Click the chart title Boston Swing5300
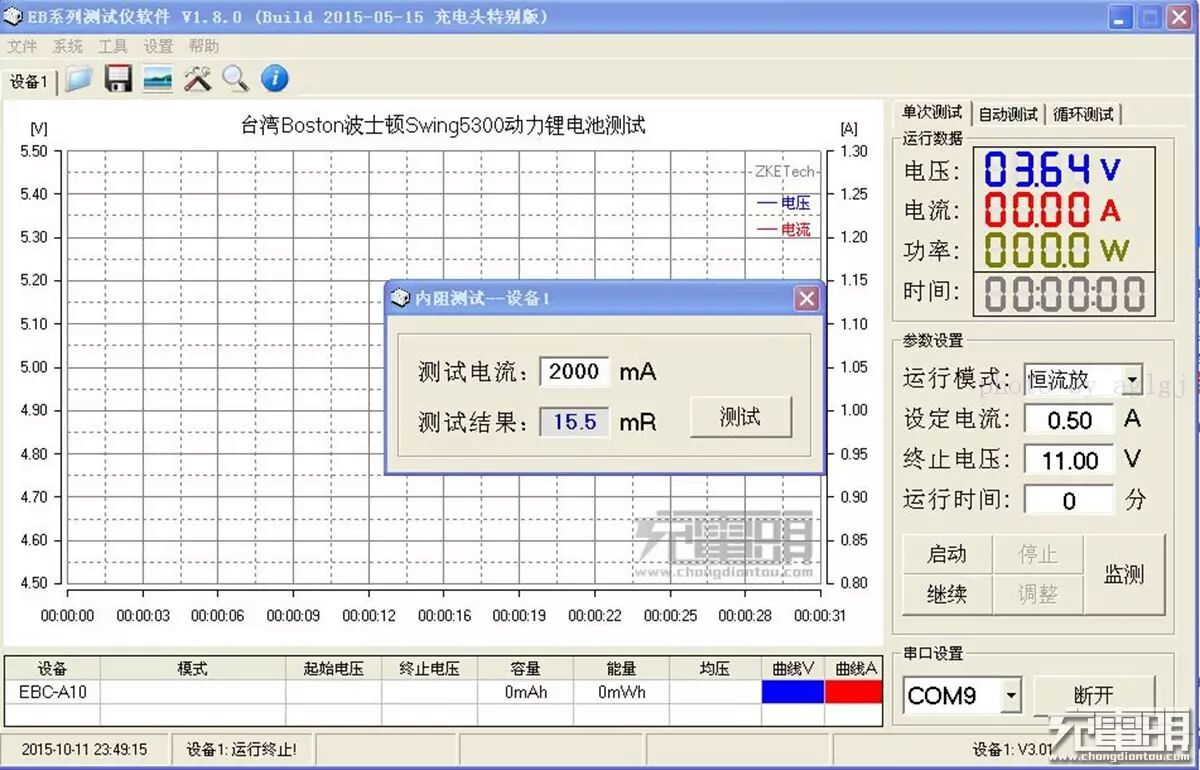 (443, 125)
